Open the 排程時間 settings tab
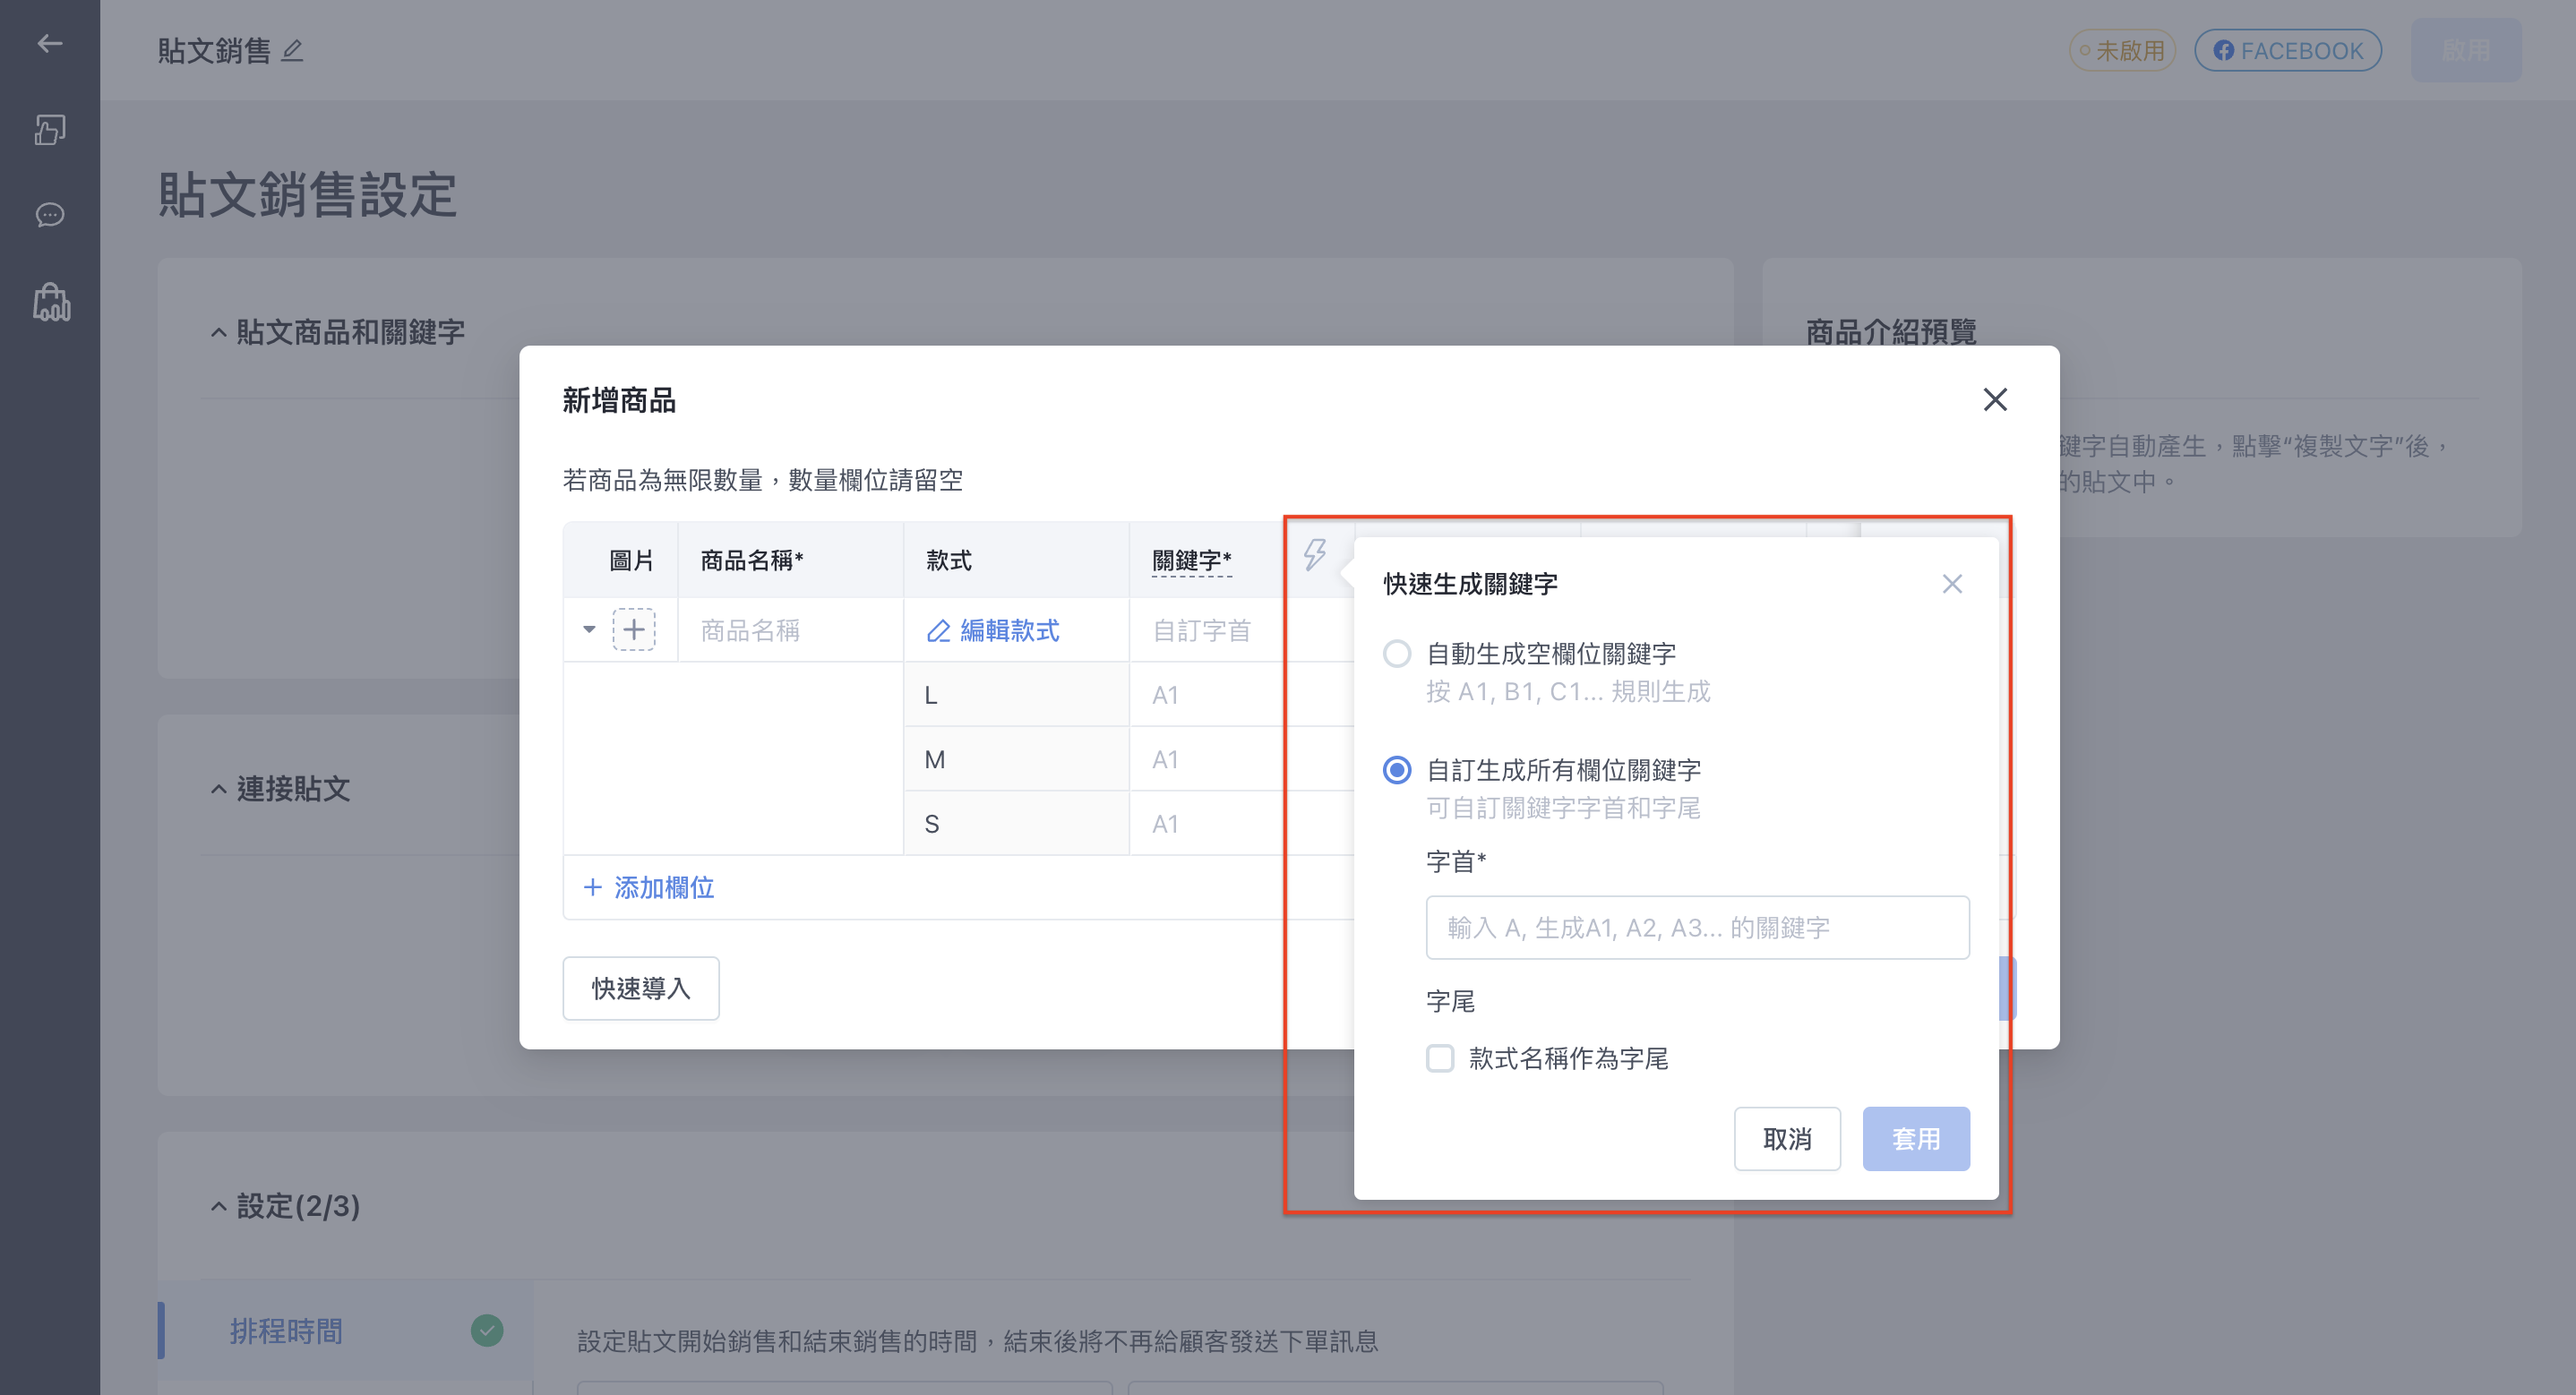Viewport: 2576px width, 1395px height. (x=346, y=1331)
